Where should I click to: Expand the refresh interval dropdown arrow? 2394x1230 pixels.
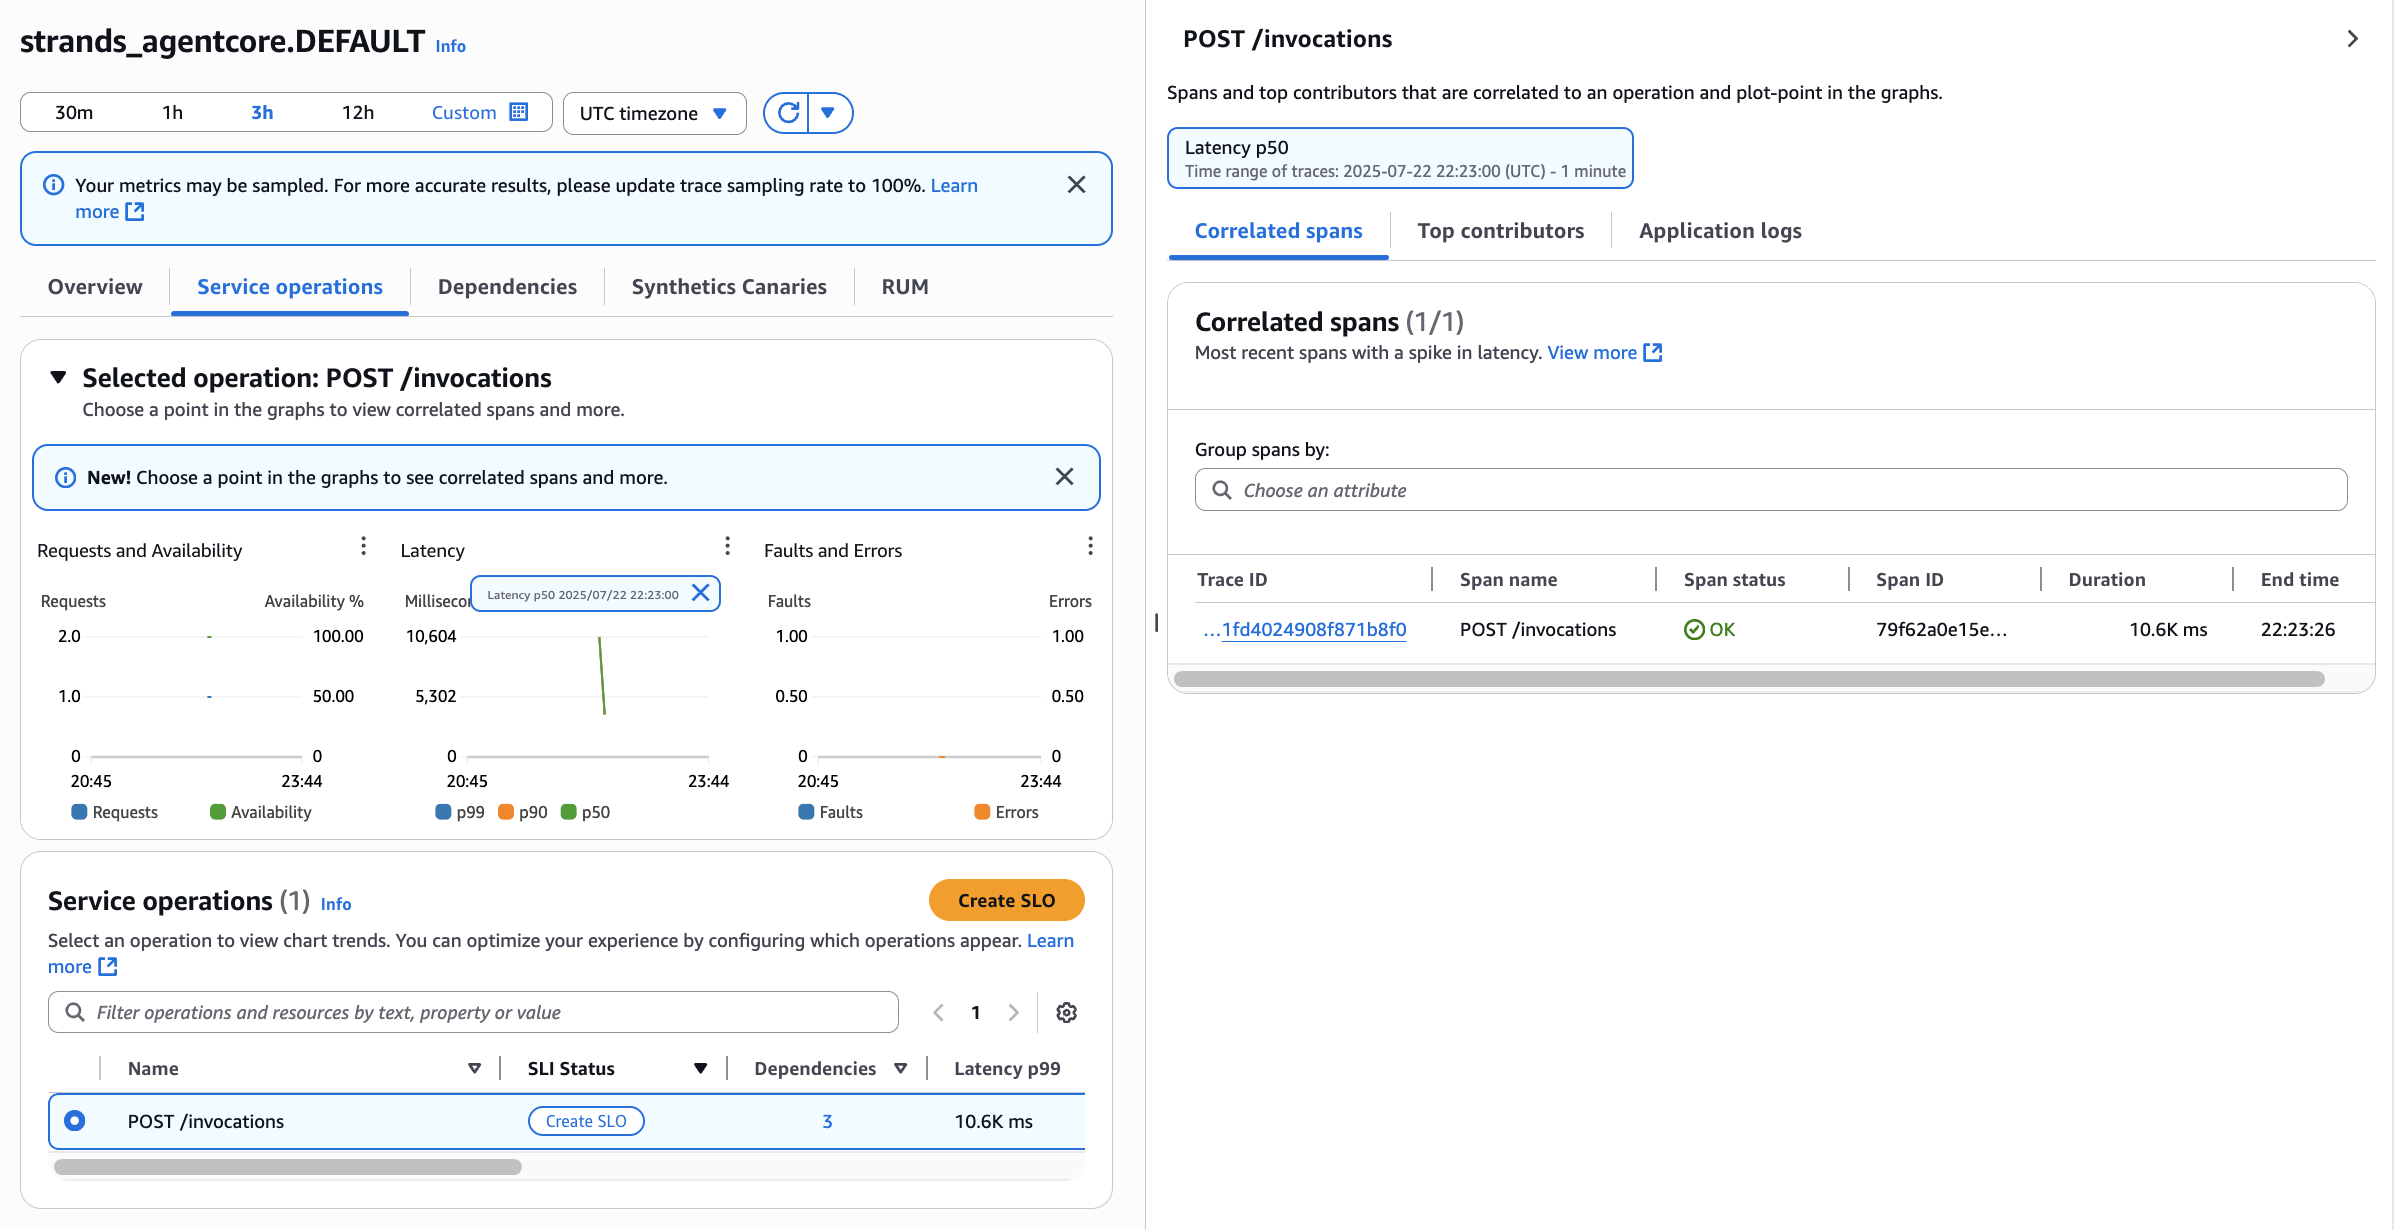coord(828,113)
